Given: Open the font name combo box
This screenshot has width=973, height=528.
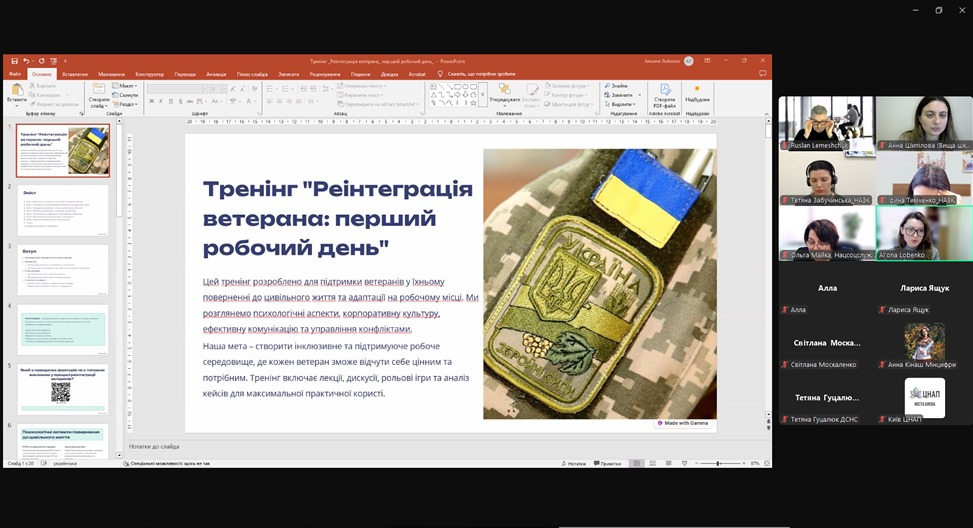Looking at the screenshot, I should pyautogui.click(x=176, y=89).
